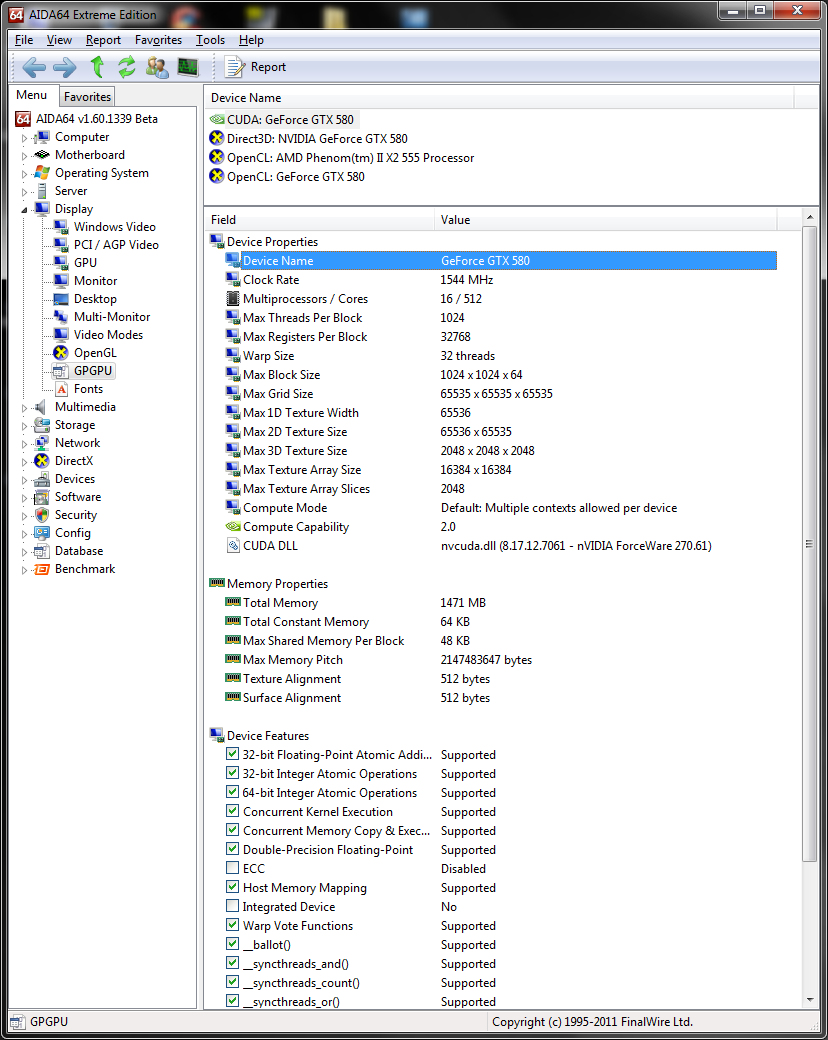Toggle the Integrated Device checkbox
This screenshot has height=1040, width=828.
pyautogui.click(x=232, y=905)
